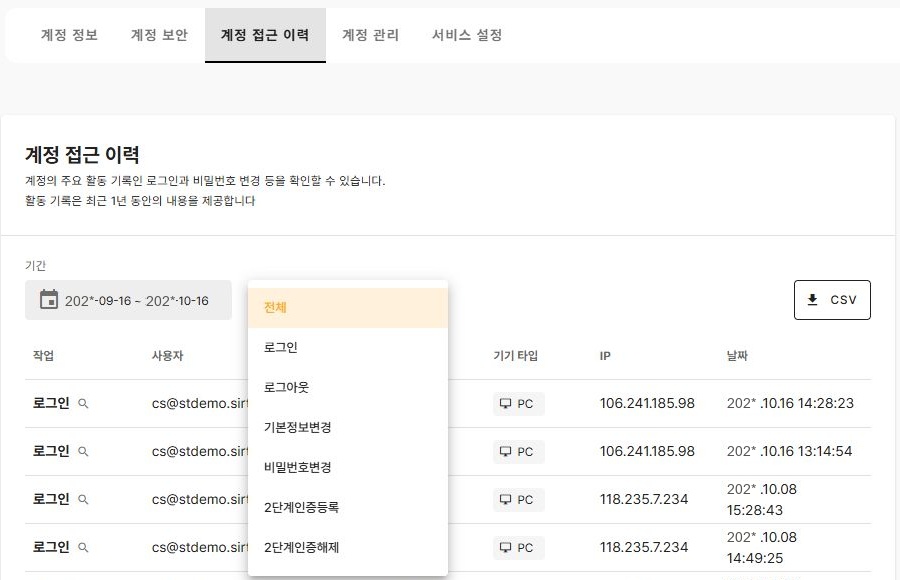Image resolution: width=900 pixels, height=580 pixels.
Task: Click magnifier icon in 15:28:43 login row
Action: pyautogui.click(x=83, y=500)
